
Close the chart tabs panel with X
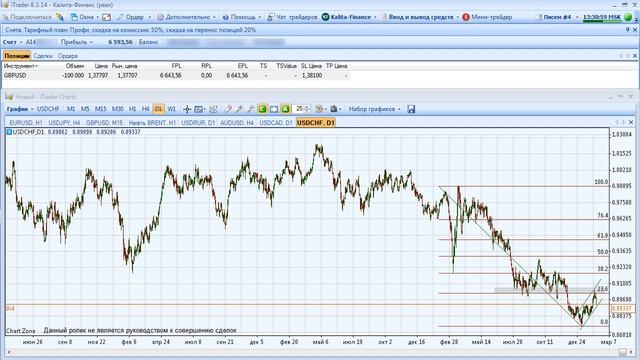(631, 122)
